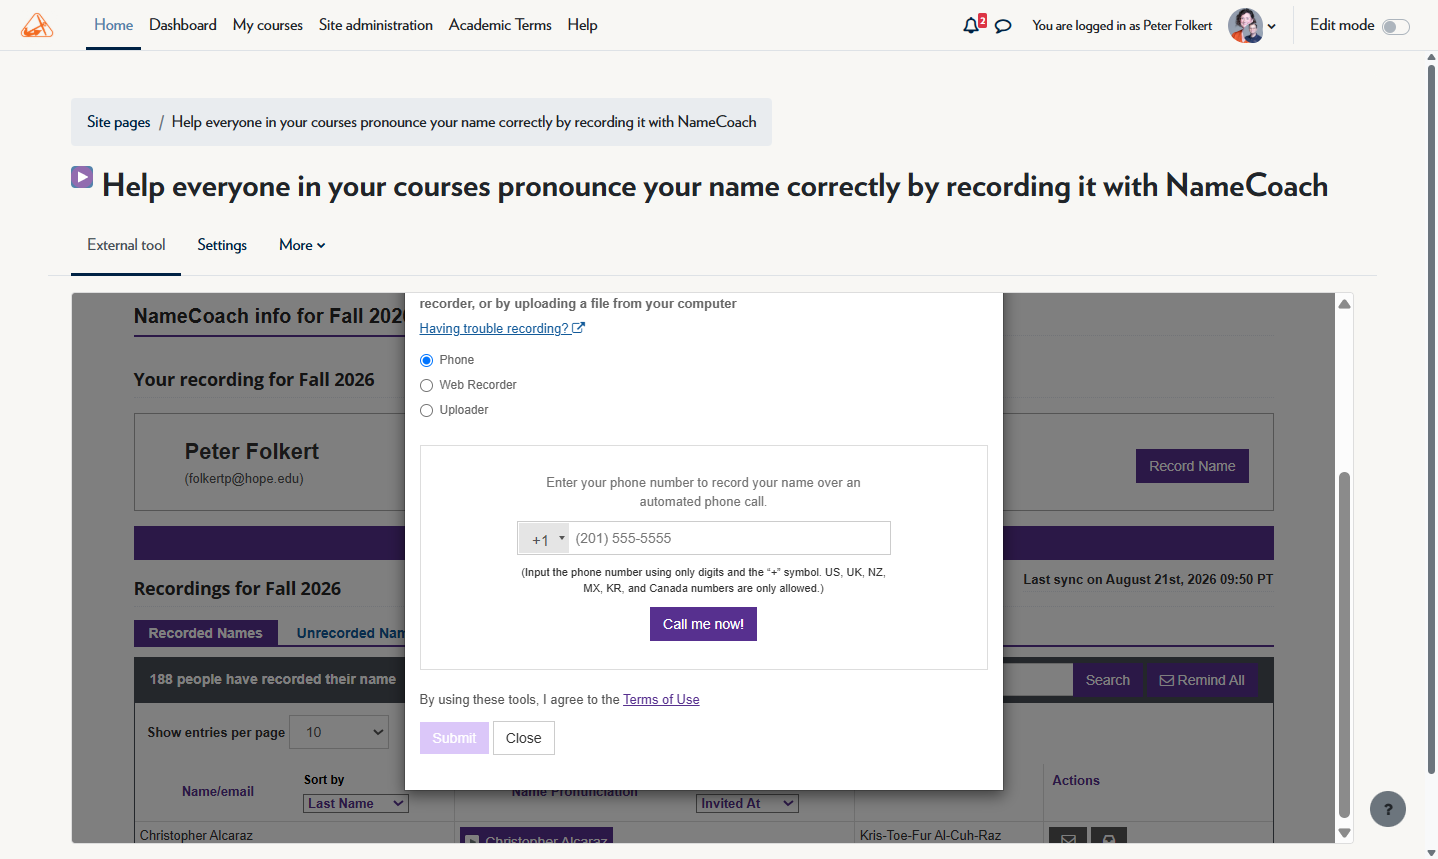Switch to the Settings tab
The width and height of the screenshot is (1438, 859).
pos(222,245)
